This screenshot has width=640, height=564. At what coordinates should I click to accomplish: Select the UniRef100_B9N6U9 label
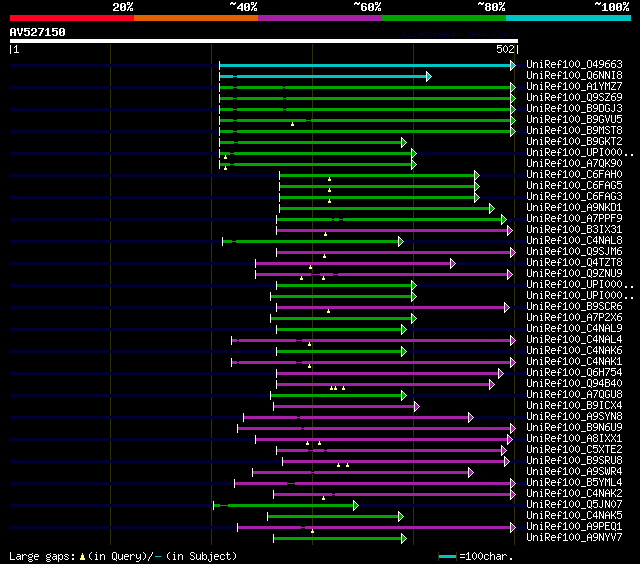pos(574,428)
